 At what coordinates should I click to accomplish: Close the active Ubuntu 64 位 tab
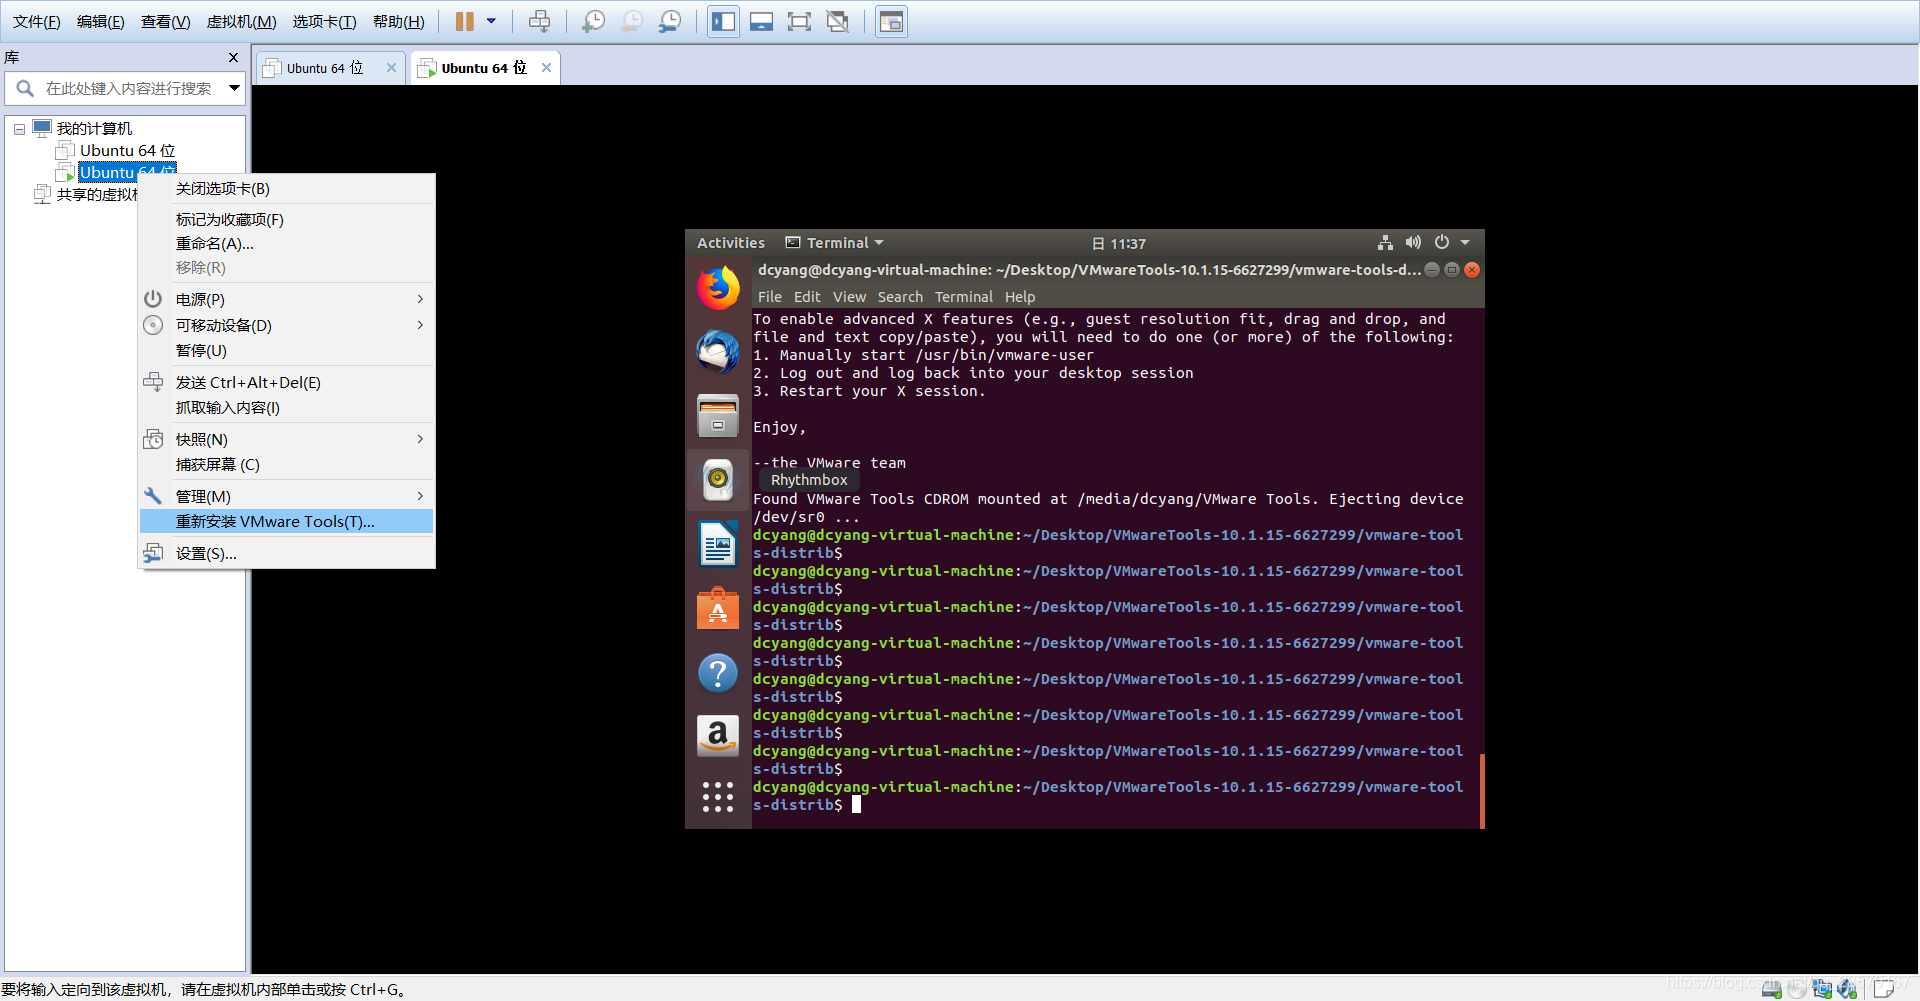(546, 68)
